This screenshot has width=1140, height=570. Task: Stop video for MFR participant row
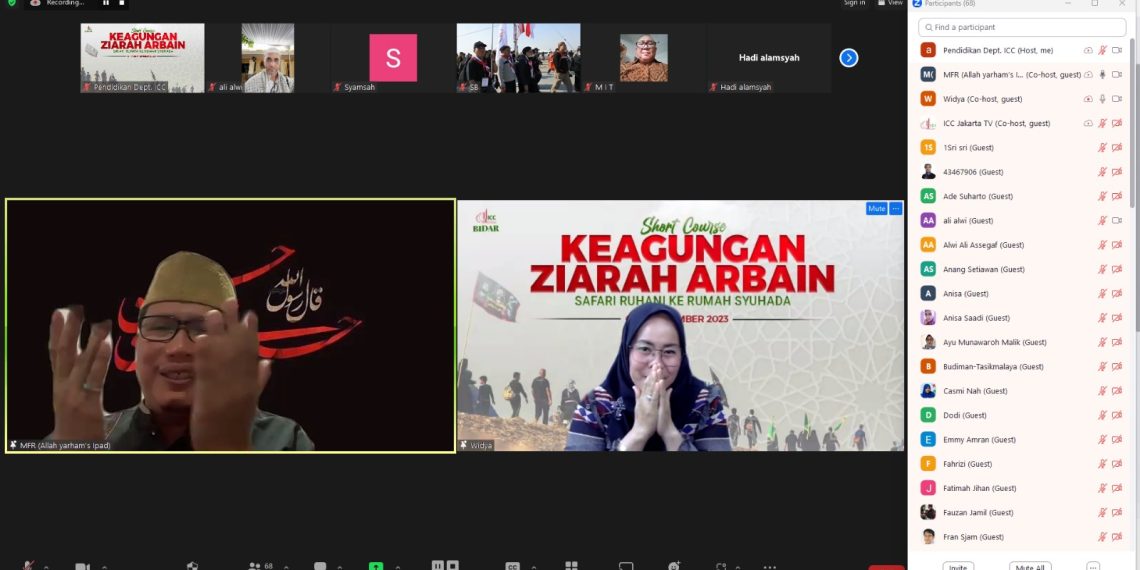point(1117,74)
